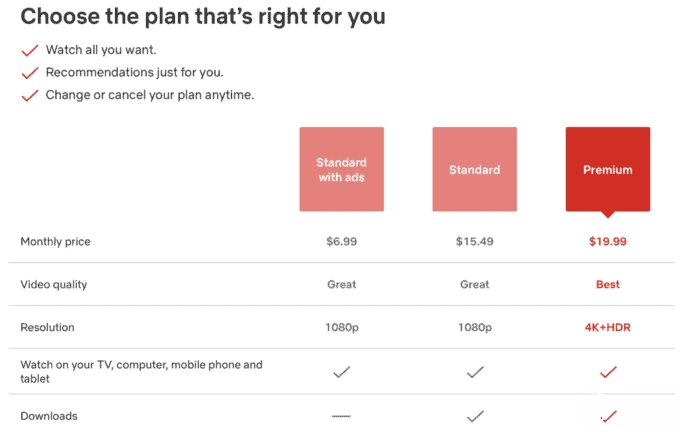Click the Standard plan Downloads checkmark
694x438 pixels.
474,415
